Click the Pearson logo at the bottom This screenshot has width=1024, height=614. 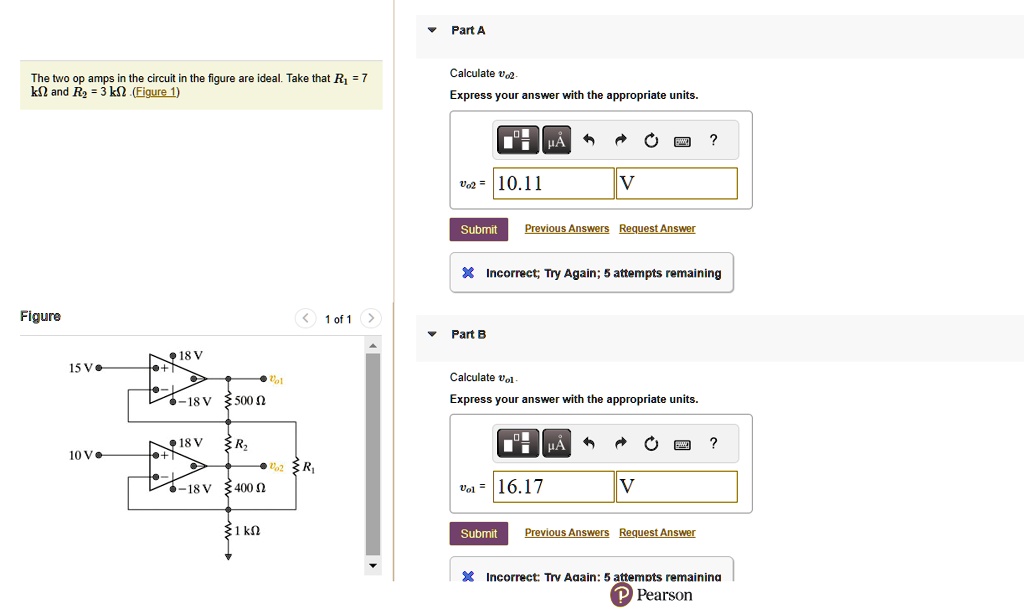point(651,594)
